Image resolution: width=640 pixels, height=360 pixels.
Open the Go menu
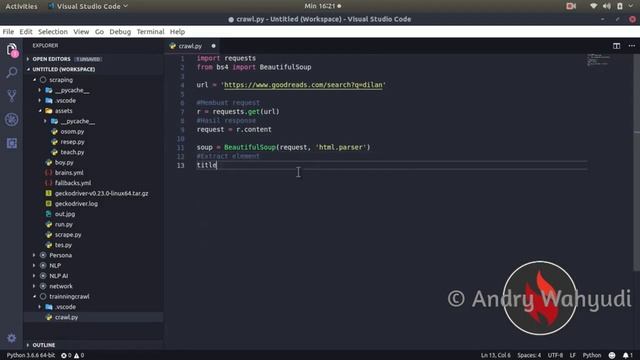[x=99, y=32]
